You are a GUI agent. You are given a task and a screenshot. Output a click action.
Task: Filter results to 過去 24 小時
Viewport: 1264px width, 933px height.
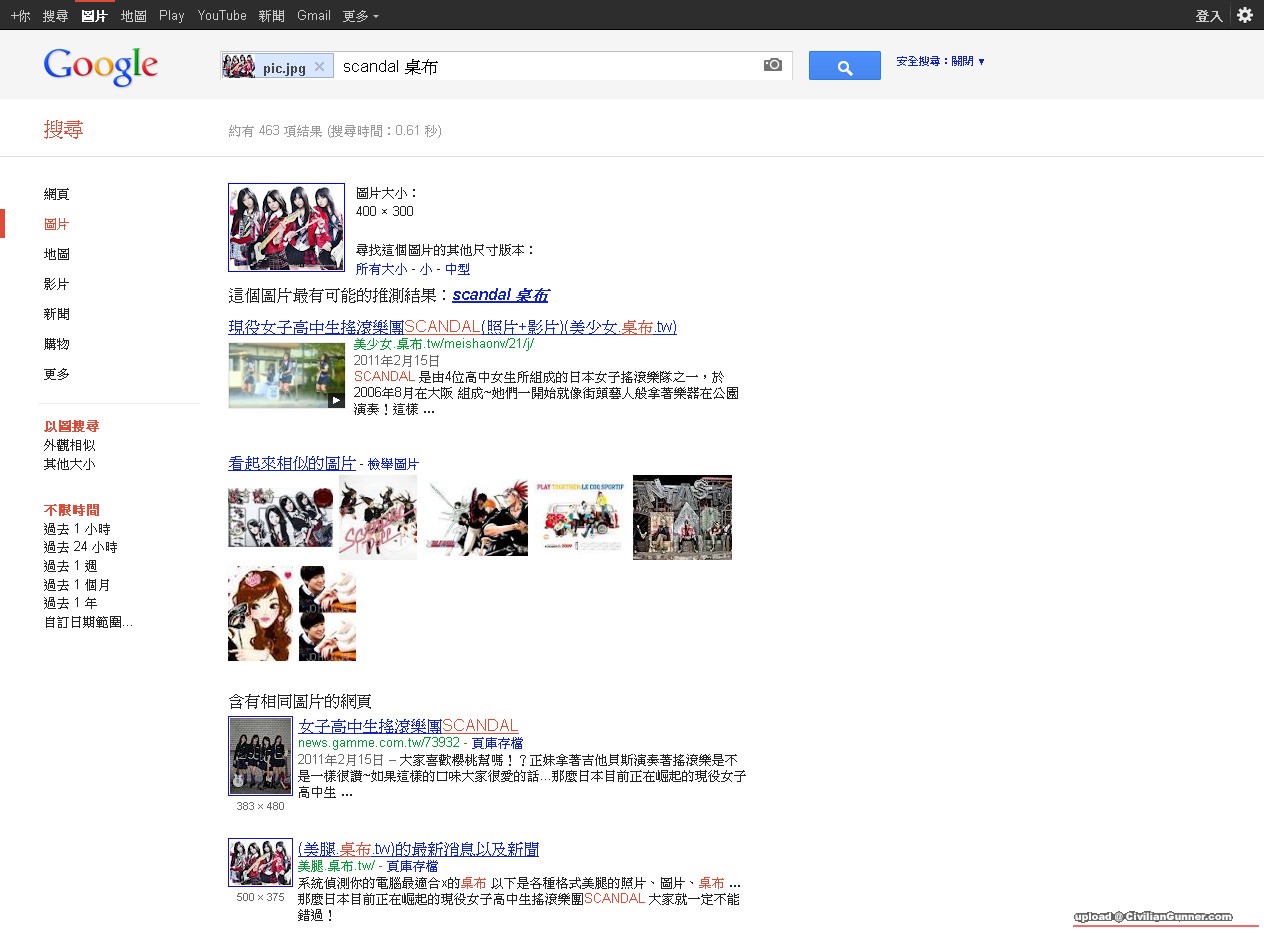coord(80,547)
